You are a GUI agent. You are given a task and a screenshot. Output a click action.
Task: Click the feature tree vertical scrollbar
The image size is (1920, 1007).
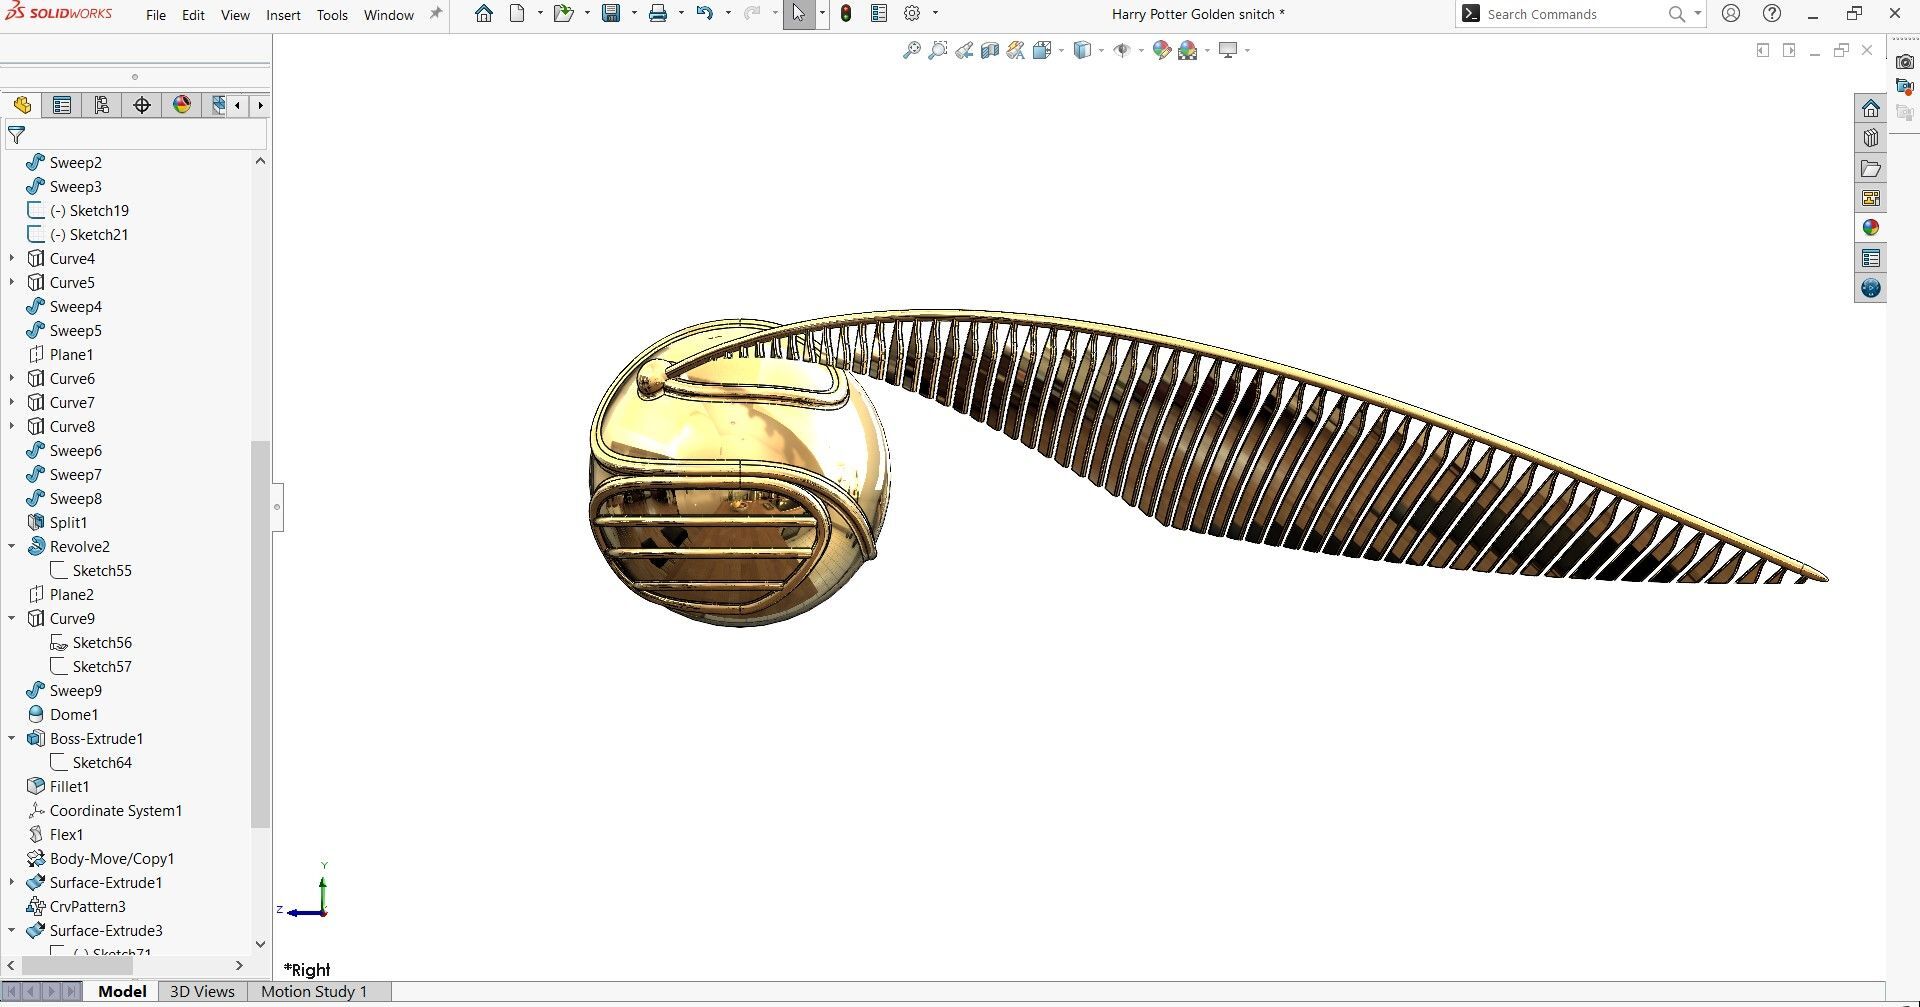coord(260,634)
